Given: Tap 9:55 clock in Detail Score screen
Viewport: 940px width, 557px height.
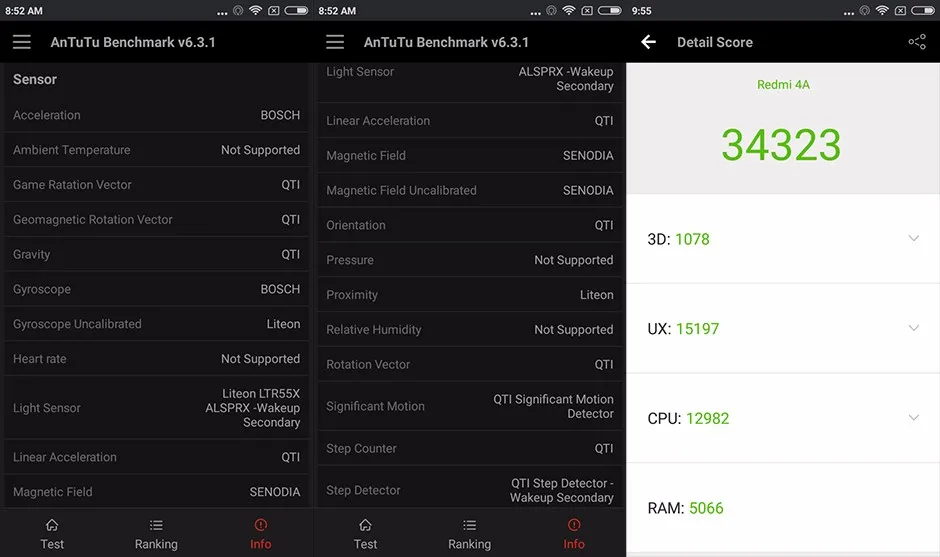Looking at the screenshot, I should (641, 11).
